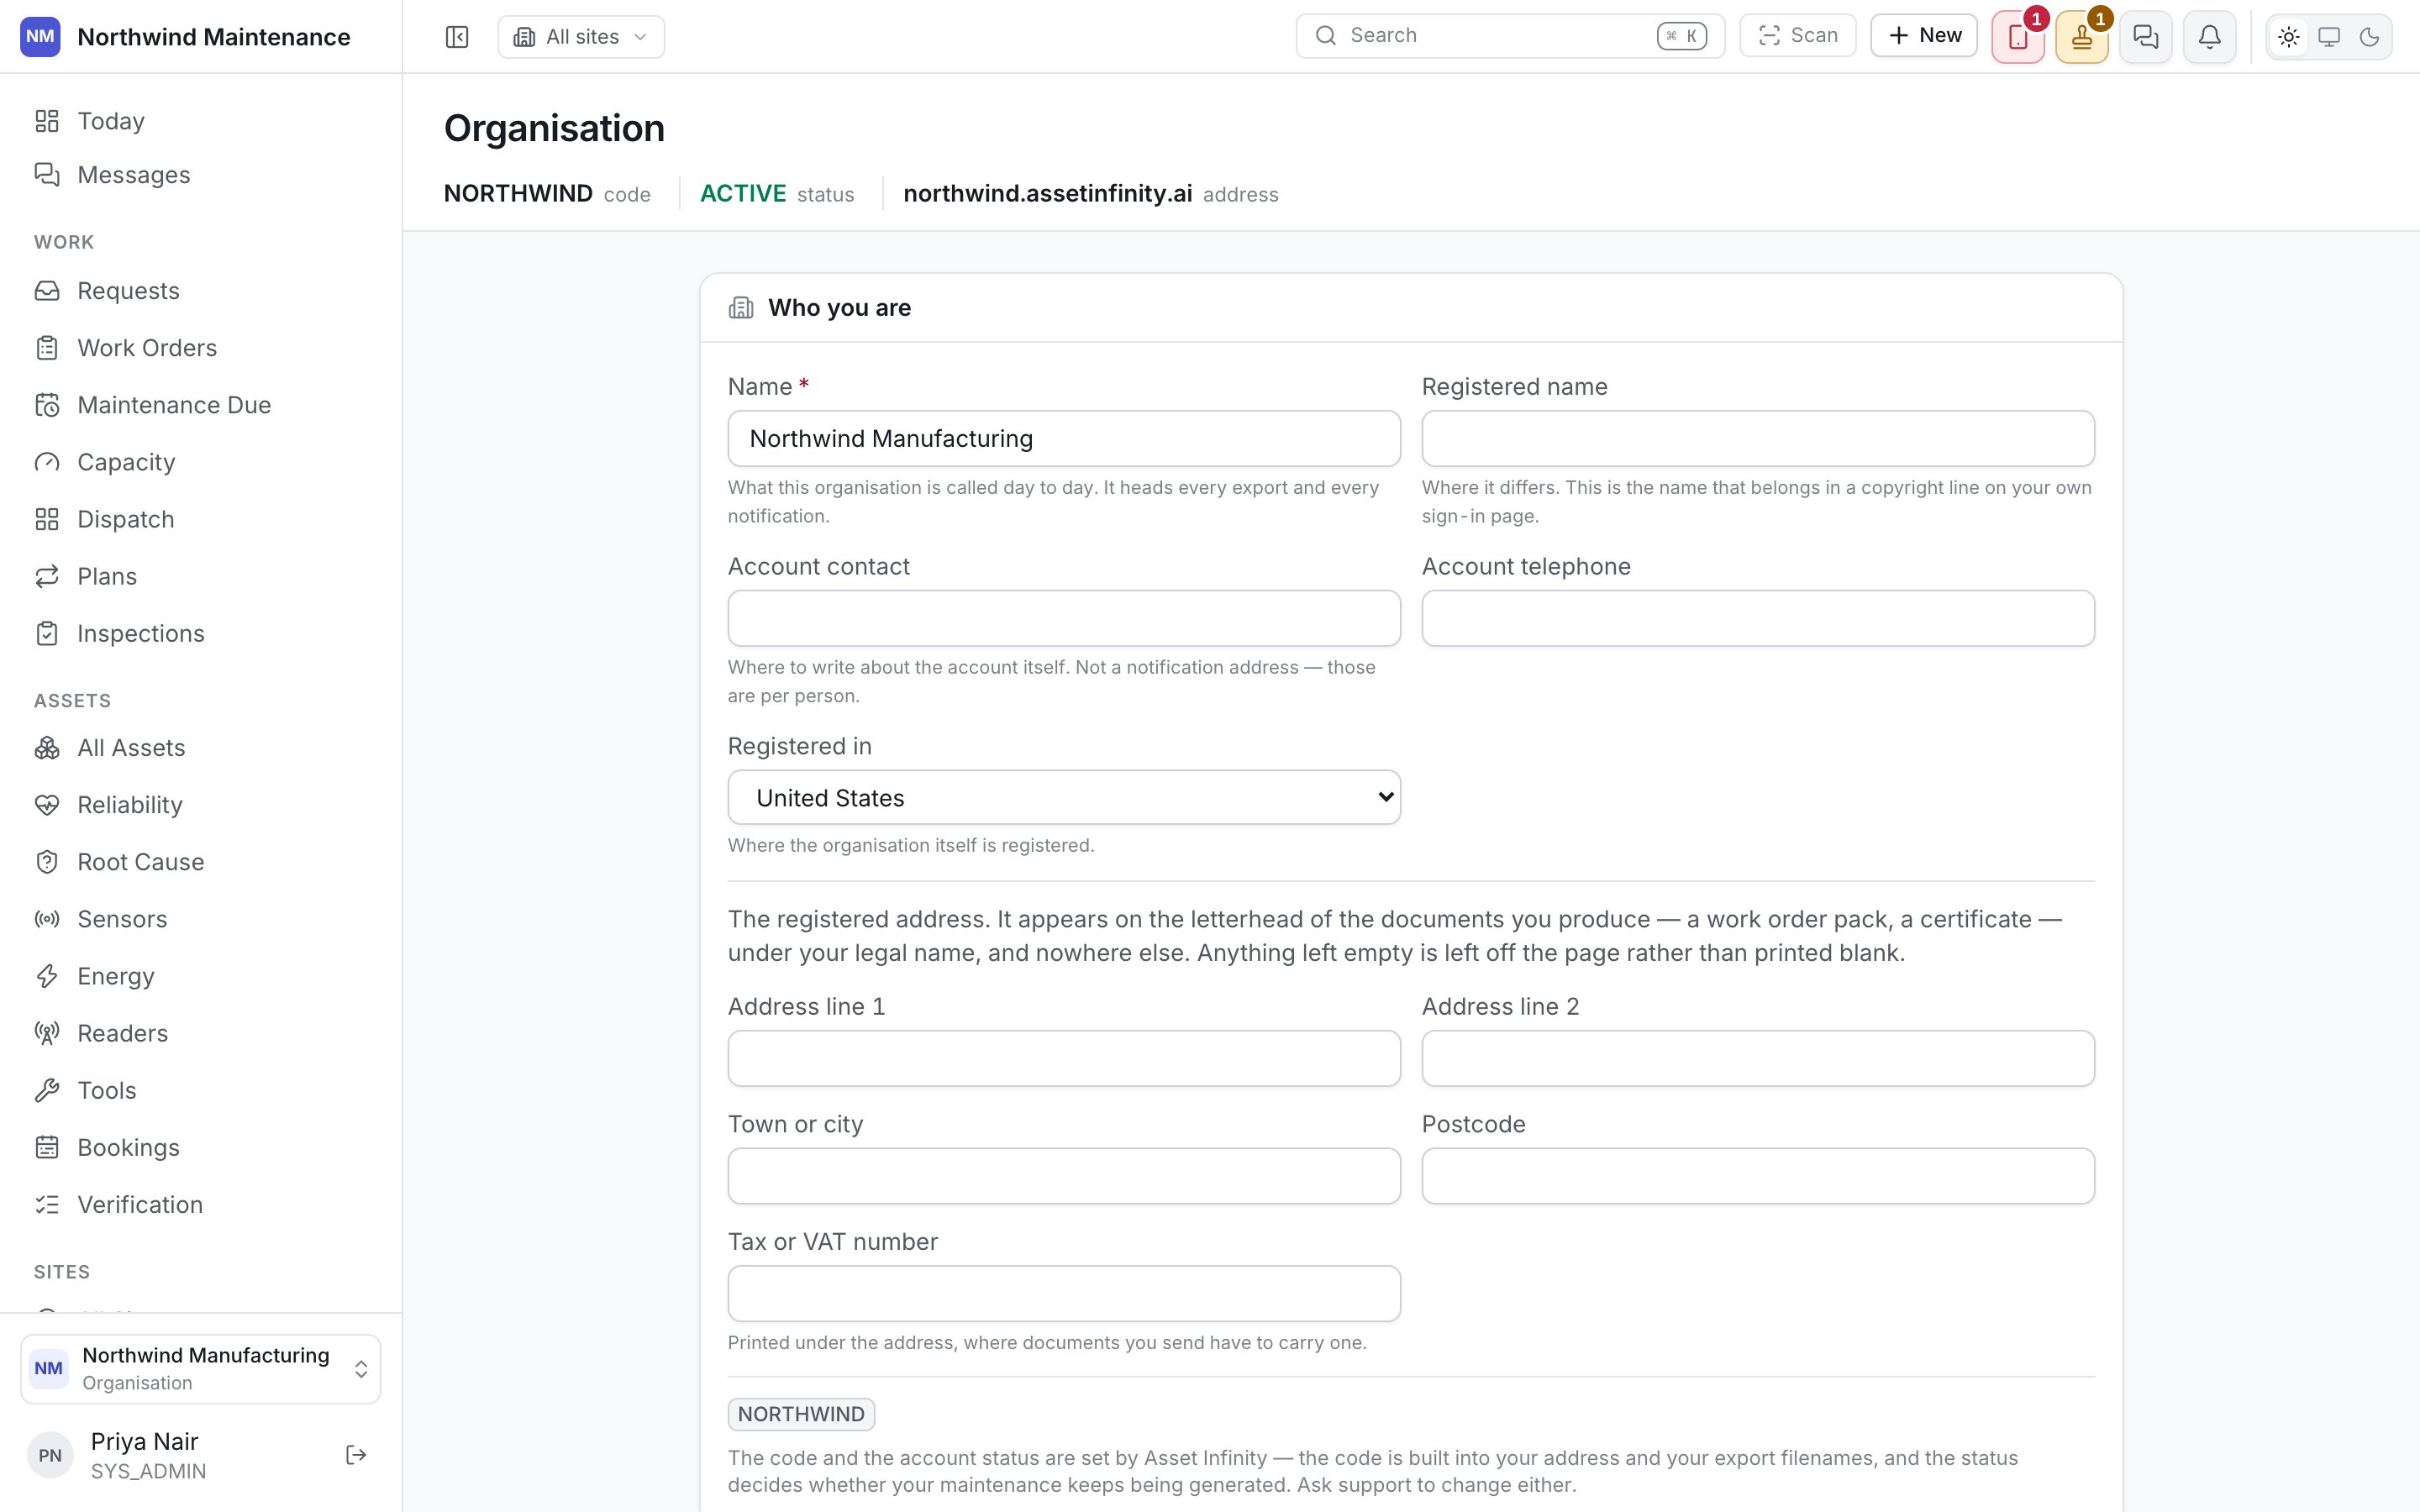Click the Account contact field

click(1064, 618)
